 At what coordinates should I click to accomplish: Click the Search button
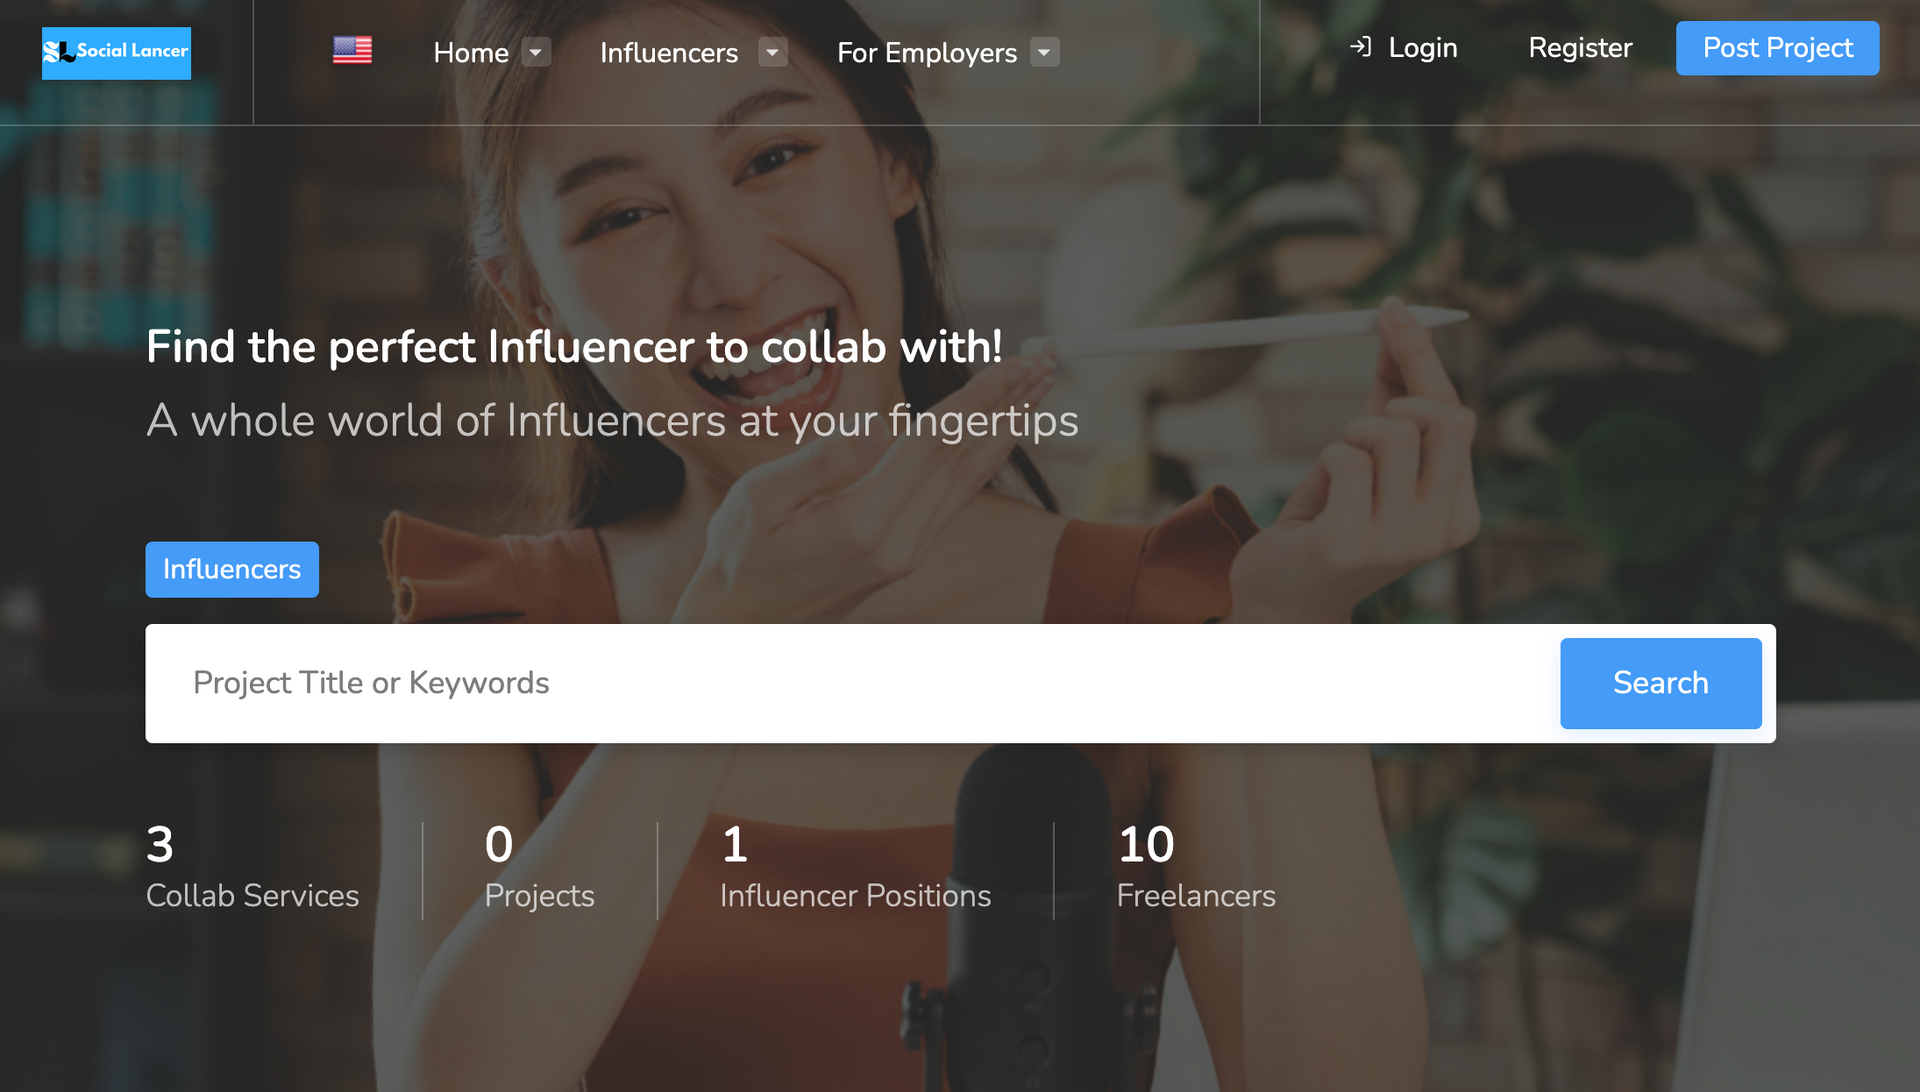[1660, 683]
